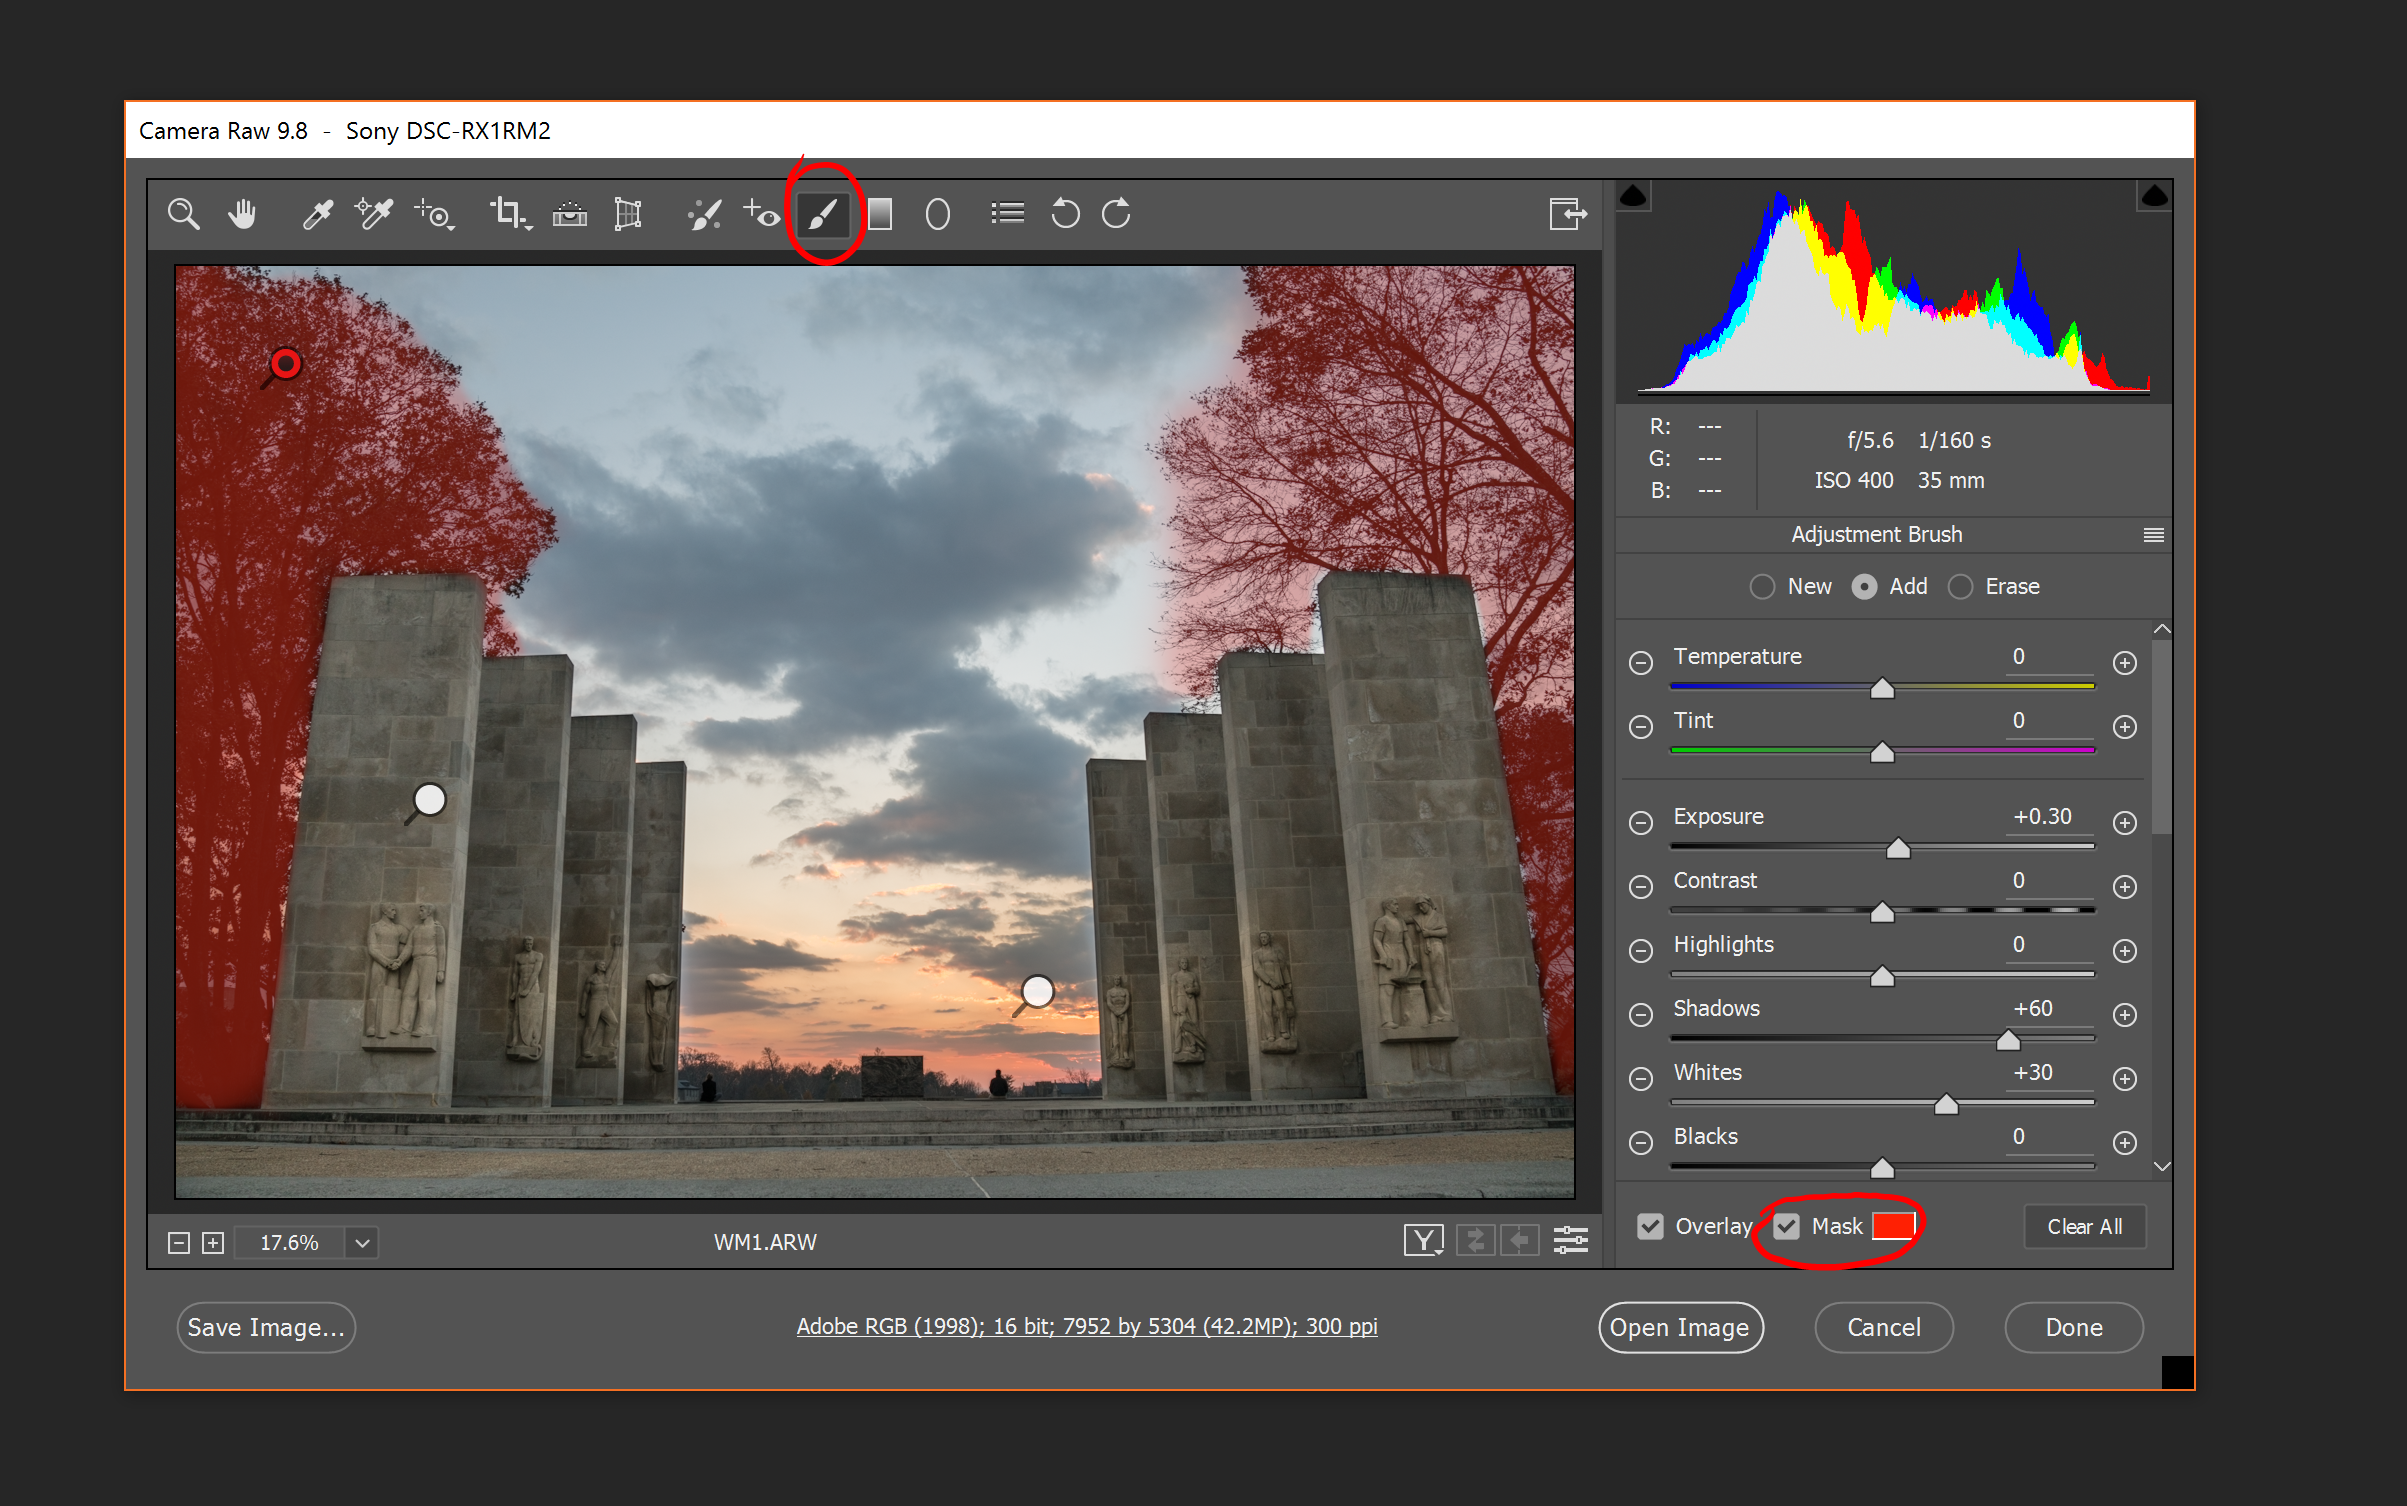
Task: Select the Adjustment Brush tool
Action: [x=824, y=213]
